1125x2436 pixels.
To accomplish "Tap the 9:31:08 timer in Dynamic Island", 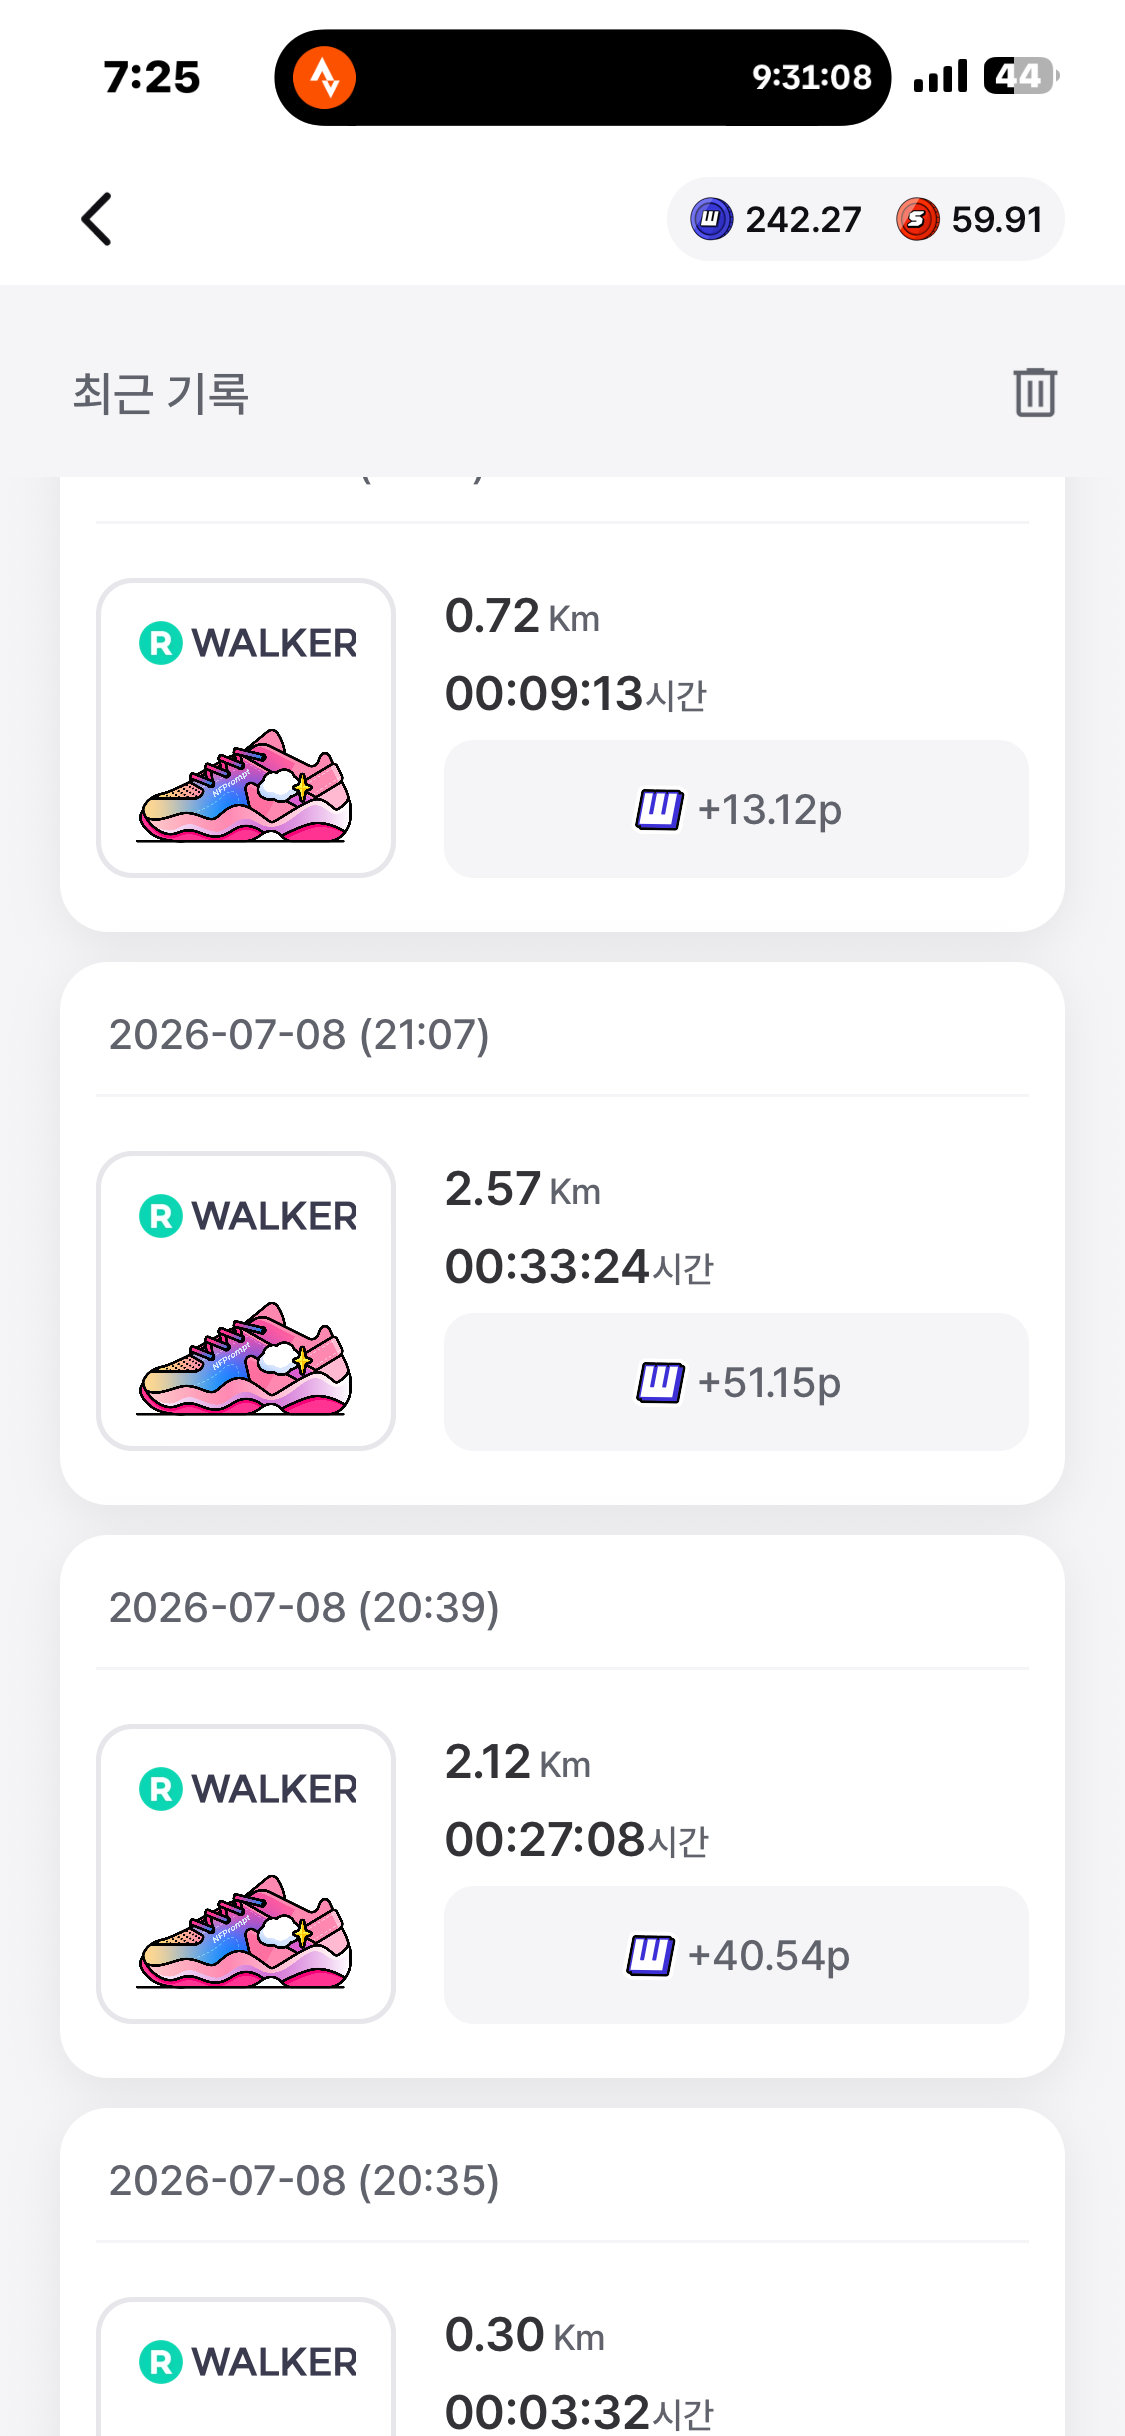I will click(x=812, y=77).
